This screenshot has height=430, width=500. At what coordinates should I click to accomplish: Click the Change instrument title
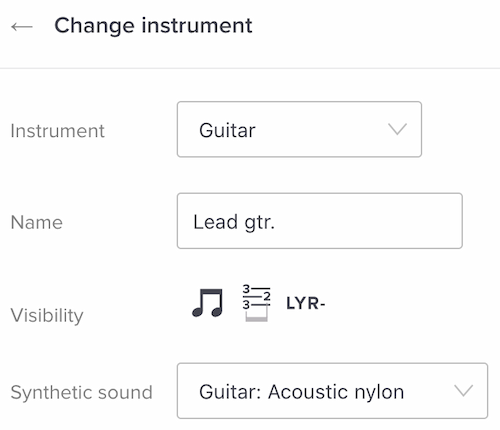(x=153, y=26)
